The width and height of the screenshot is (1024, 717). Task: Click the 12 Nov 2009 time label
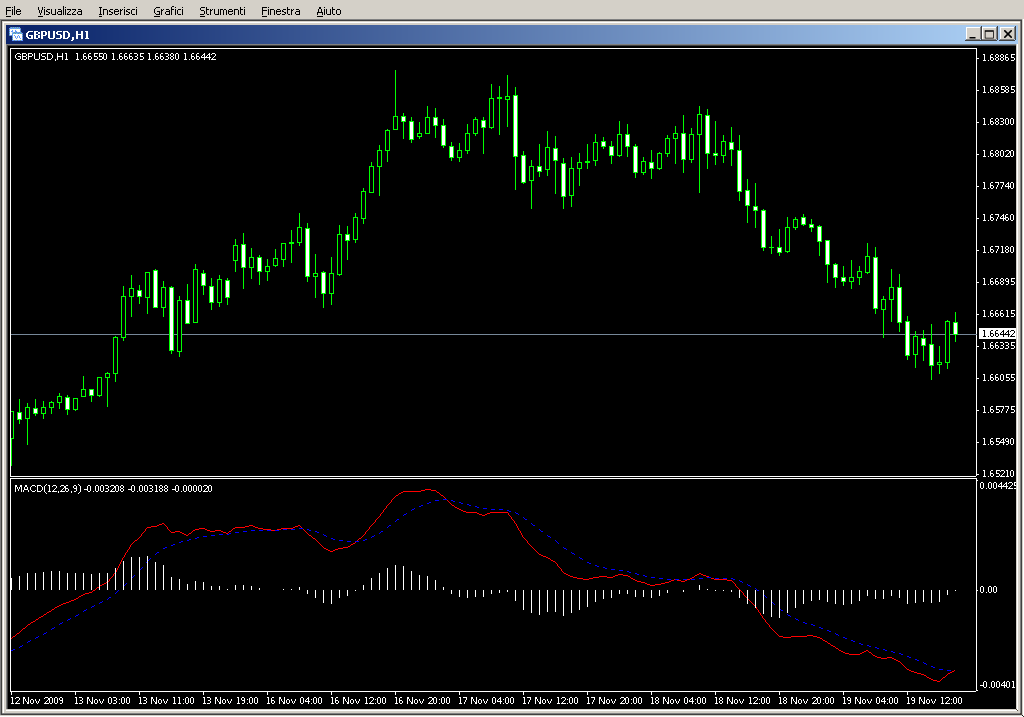click(37, 701)
